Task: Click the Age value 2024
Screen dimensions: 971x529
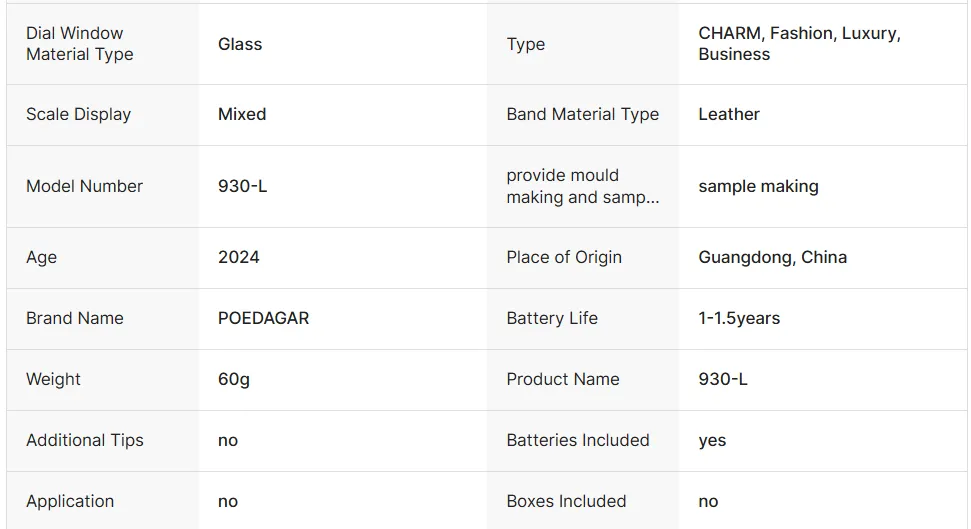Action: tap(238, 257)
